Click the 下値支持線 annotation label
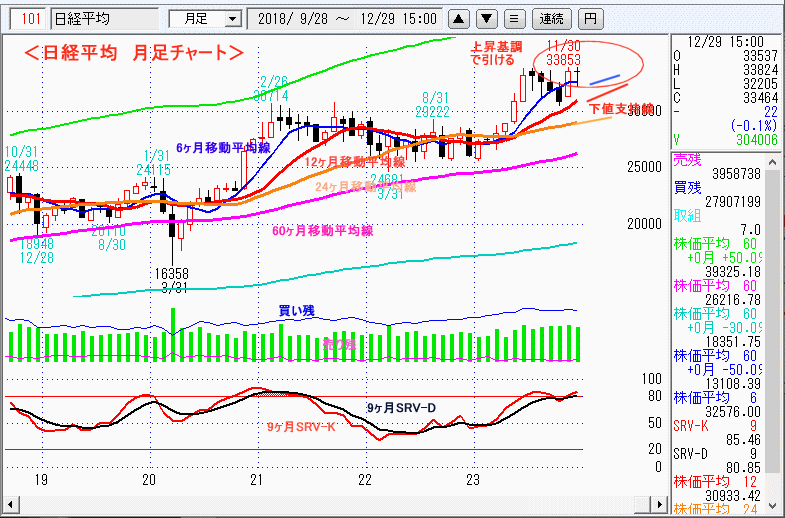Image resolution: width=785 pixels, height=518 pixels. 620,108
